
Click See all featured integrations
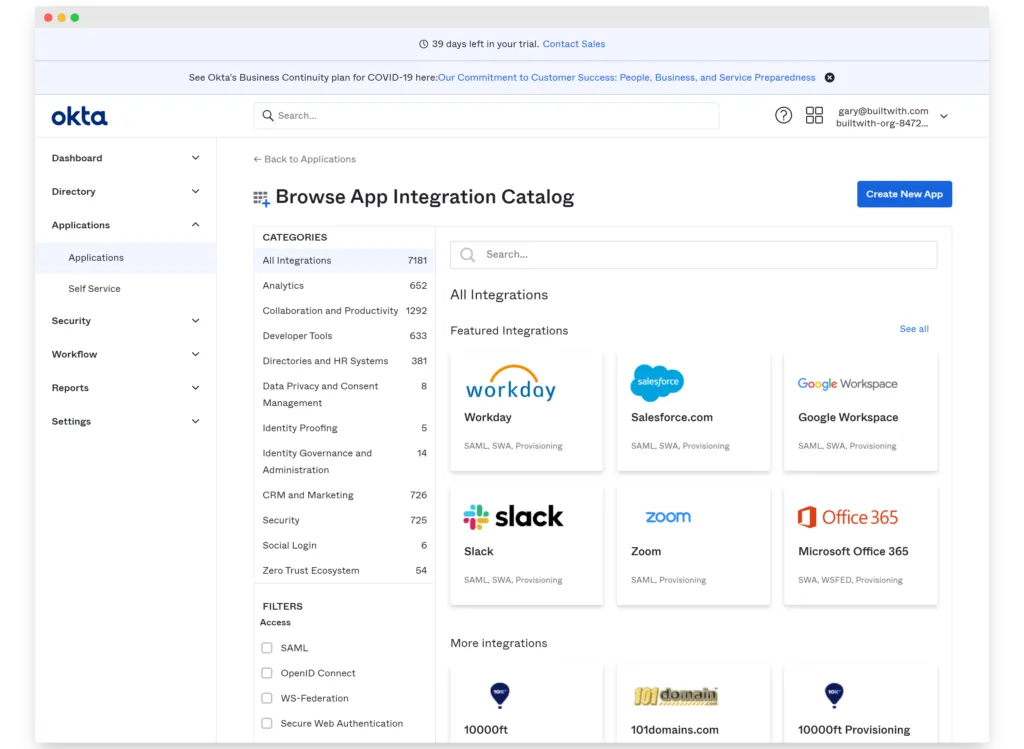[x=914, y=329]
